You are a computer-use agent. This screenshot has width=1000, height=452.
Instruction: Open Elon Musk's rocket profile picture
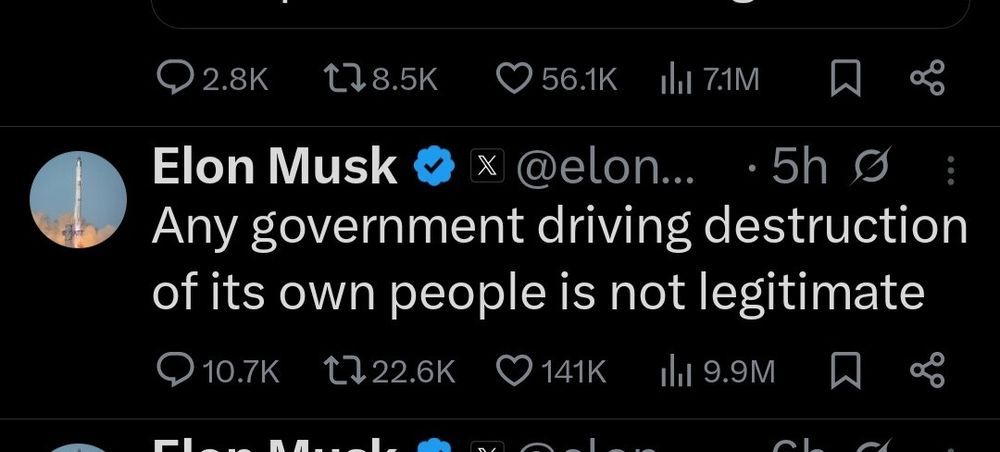coord(78,200)
